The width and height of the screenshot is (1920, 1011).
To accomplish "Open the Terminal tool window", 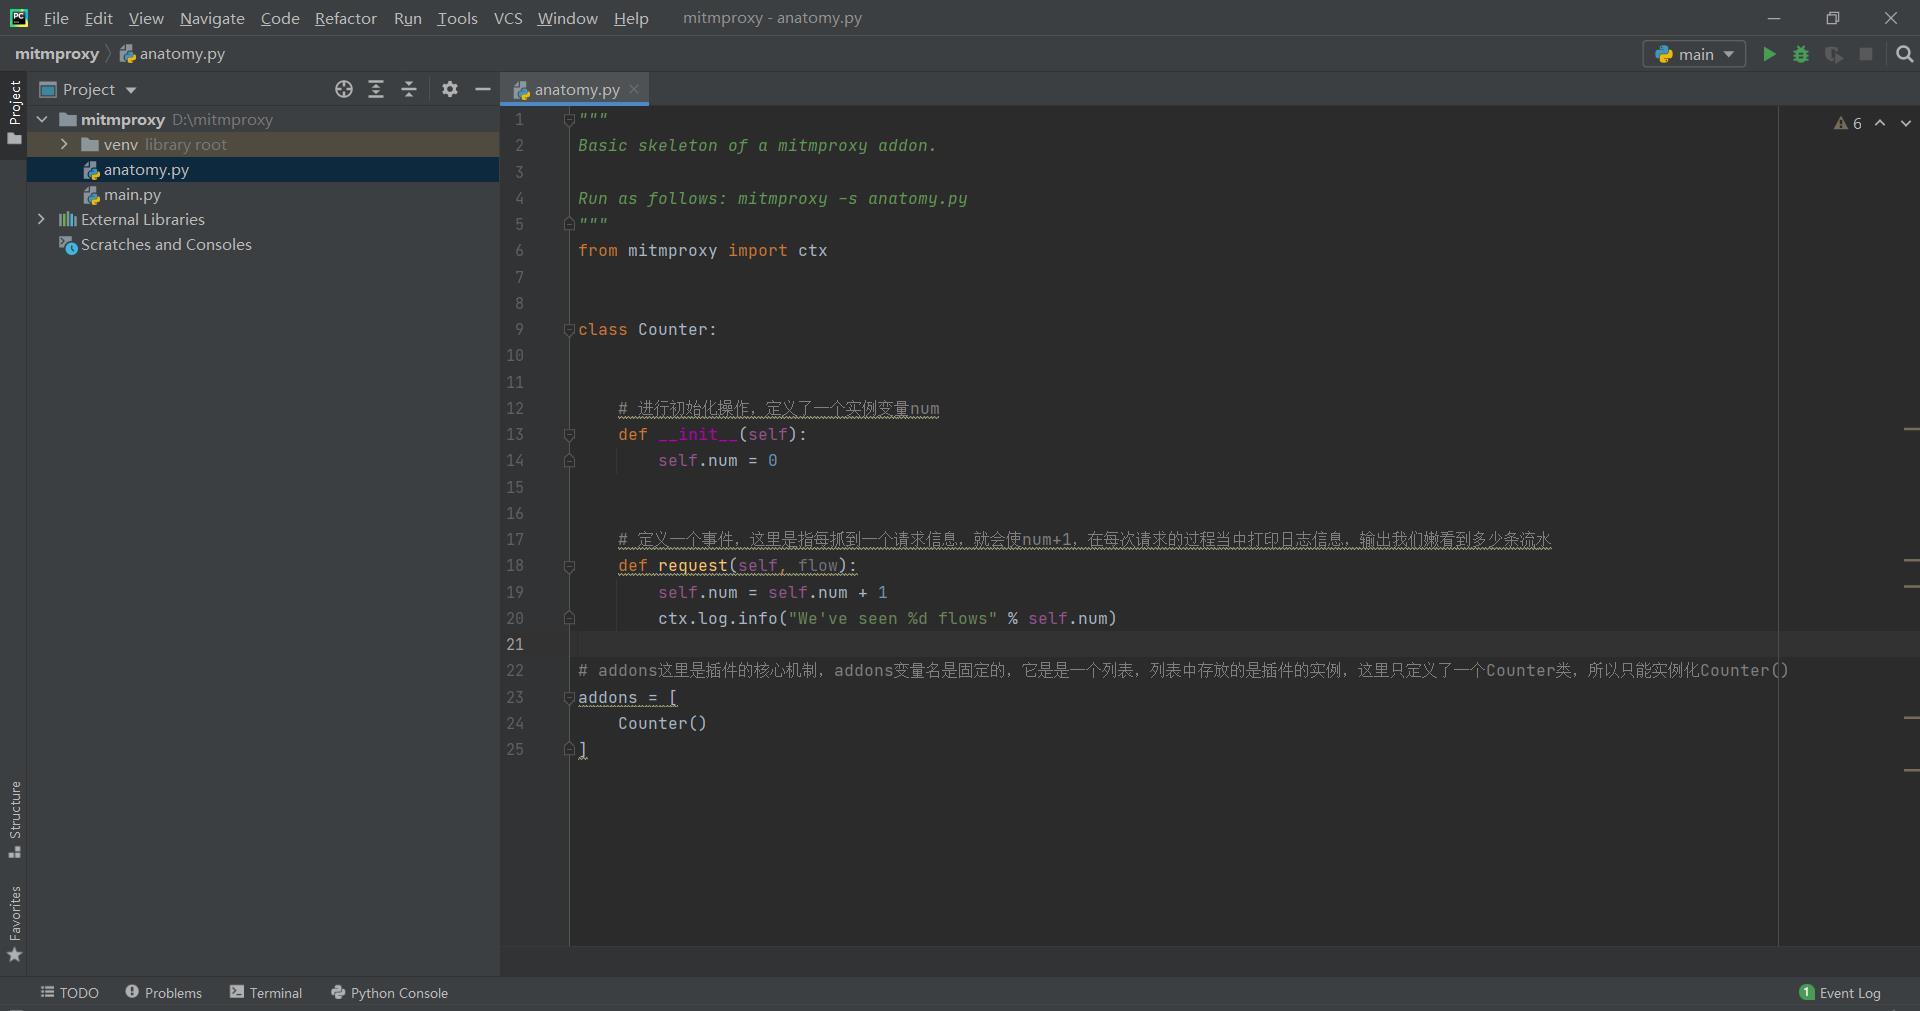I will pyautogui.click(x=266, y=992).
